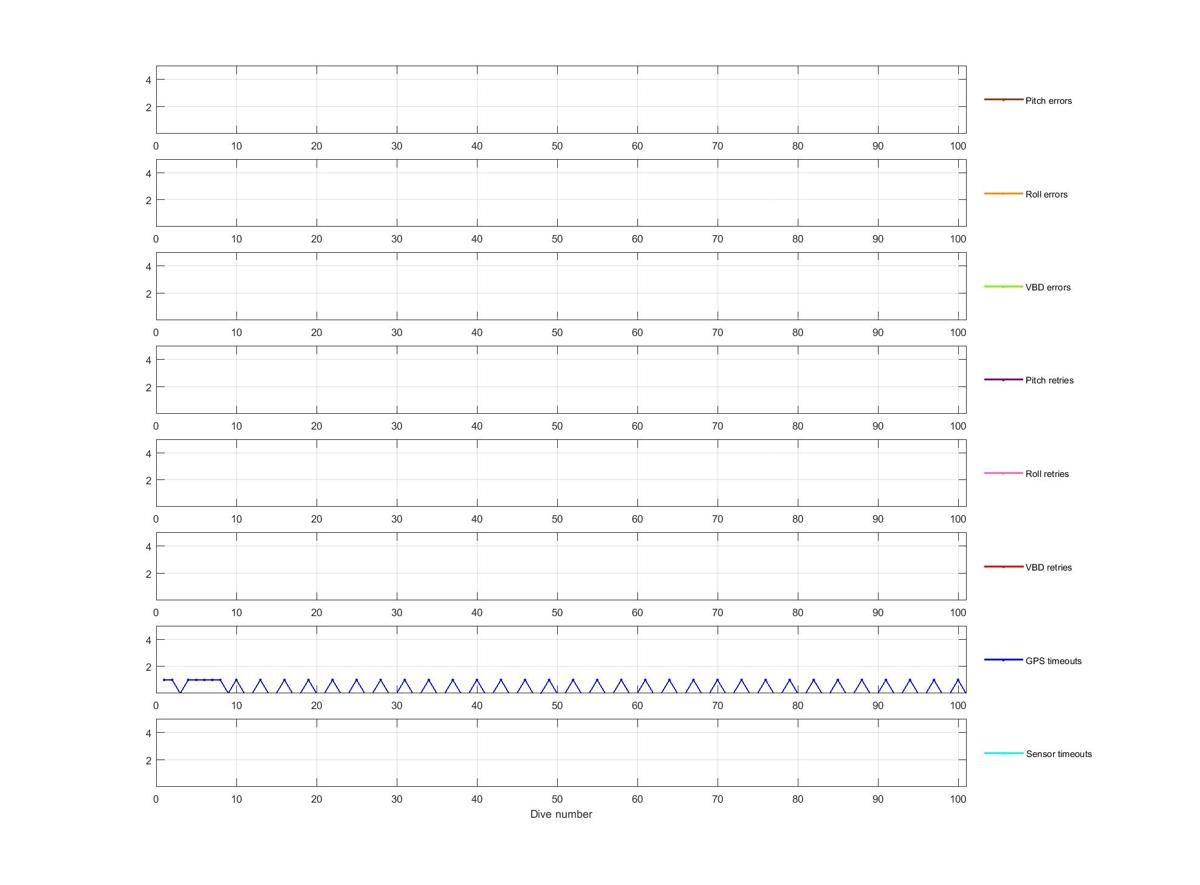Click the brown Pitch errors legend line
The height and width of the screenshot is (885, 1200).
click(1003, 100)
